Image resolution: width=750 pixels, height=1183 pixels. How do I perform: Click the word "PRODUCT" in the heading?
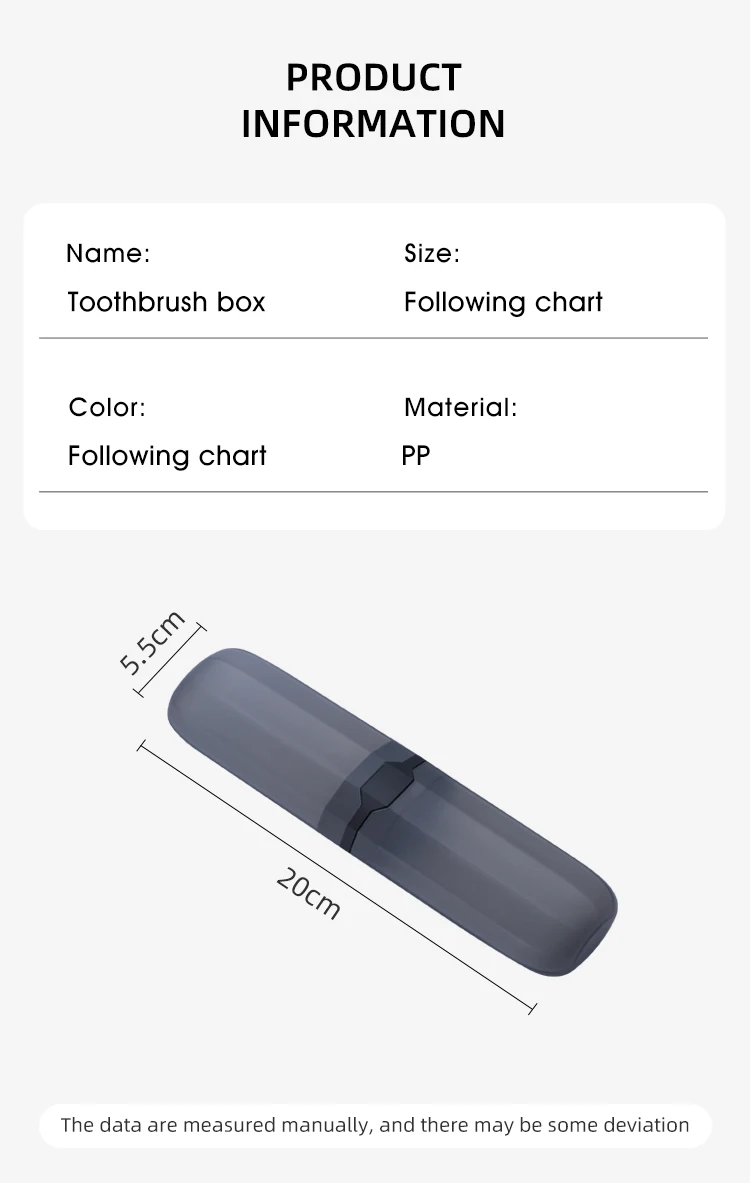[373, 77]
